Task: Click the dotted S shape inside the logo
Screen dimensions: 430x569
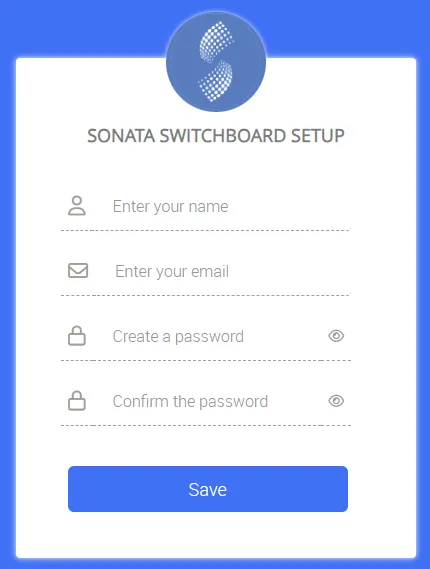Action: pyautogui.click(x=216, y=61)
